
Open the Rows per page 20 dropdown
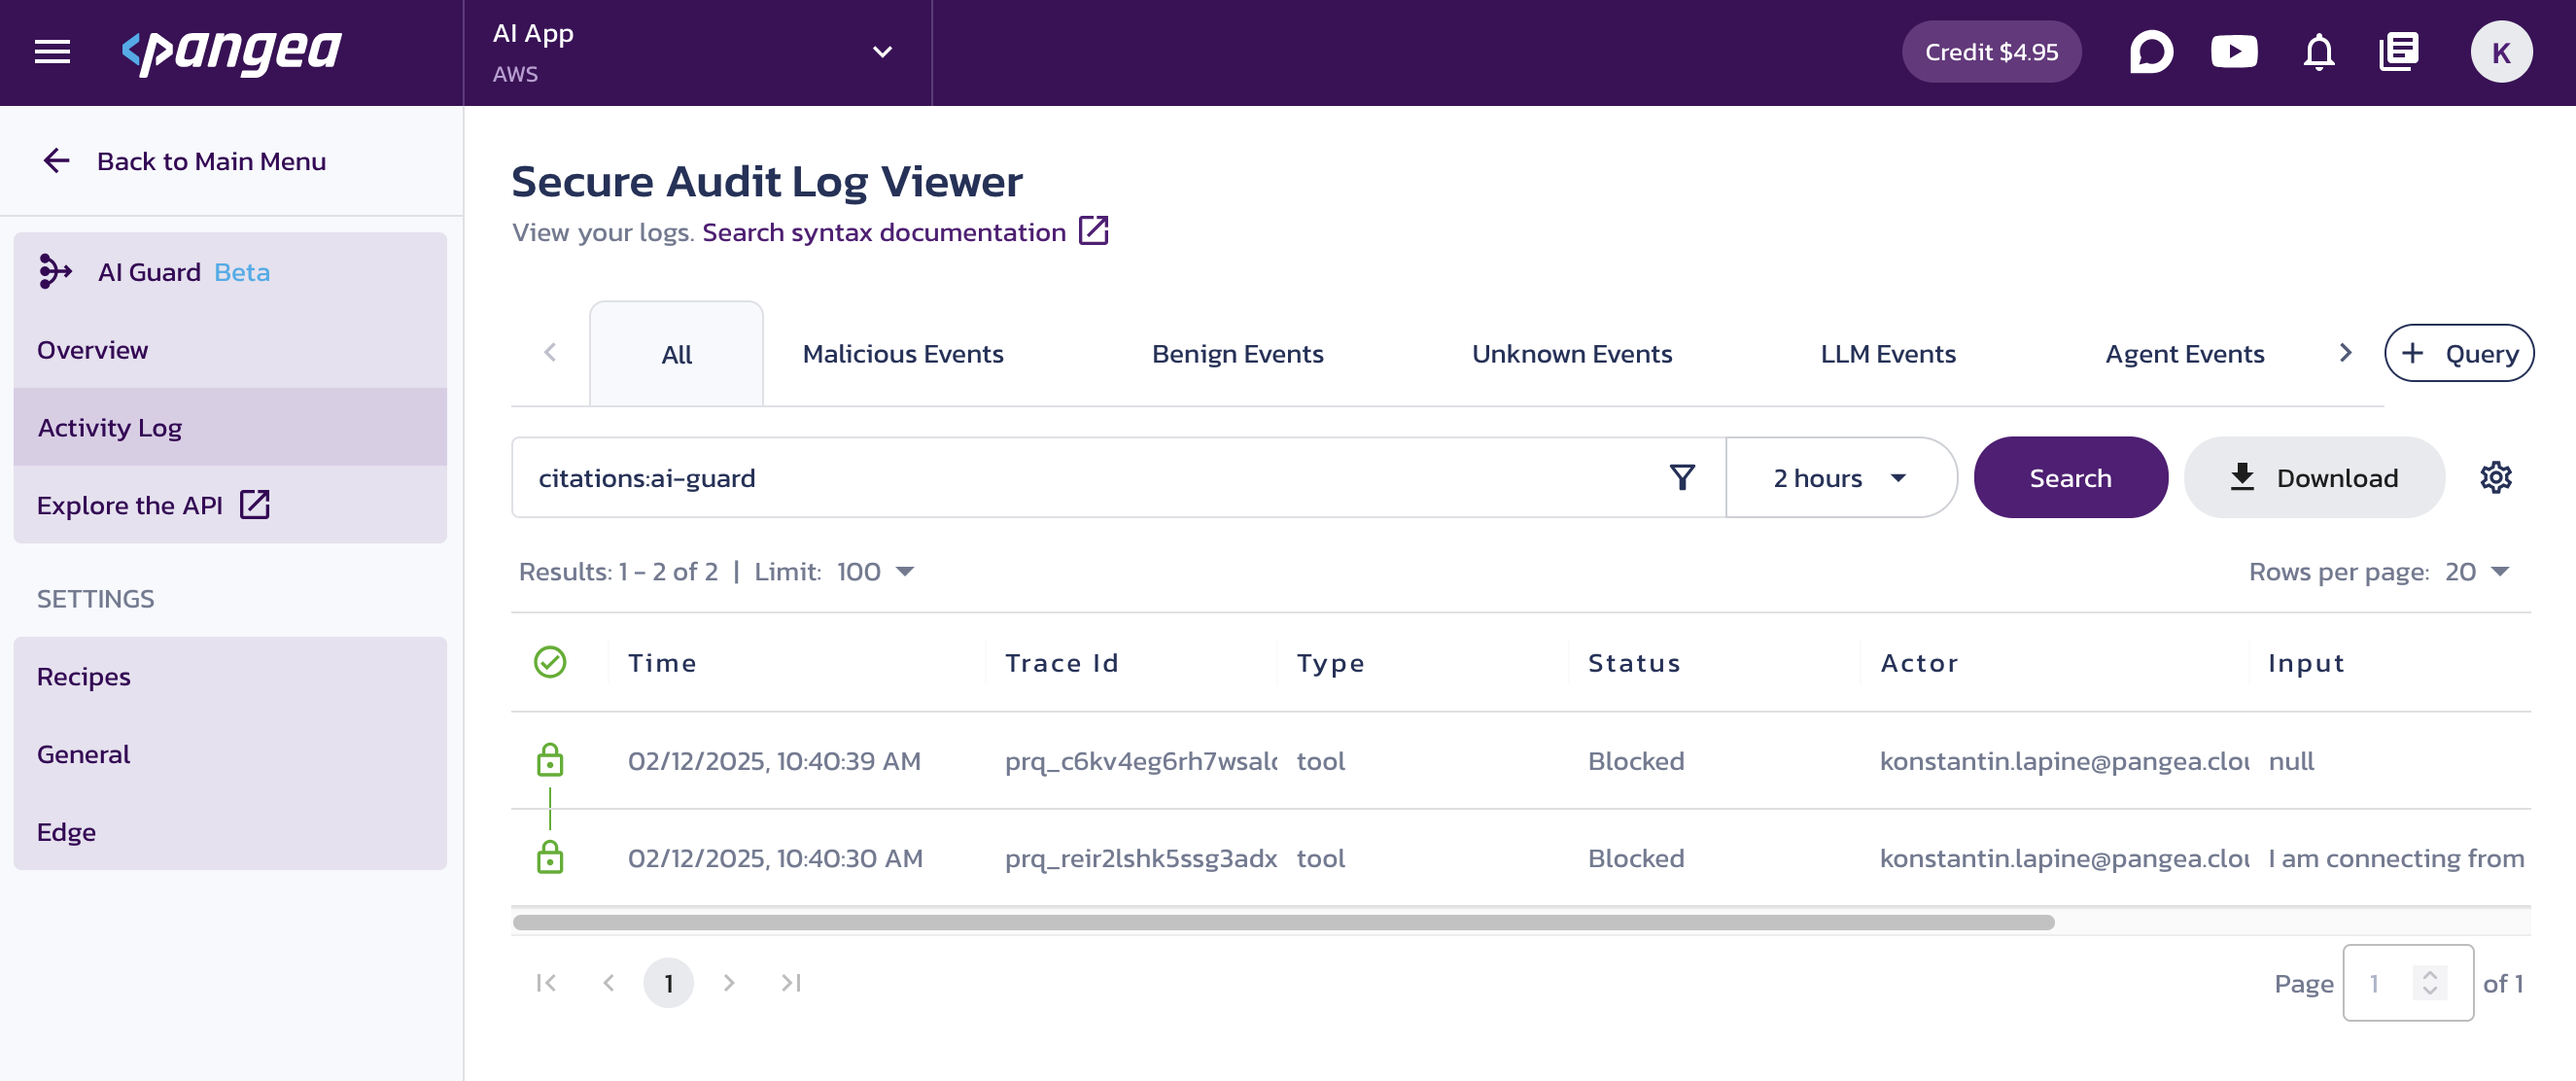2477,571
